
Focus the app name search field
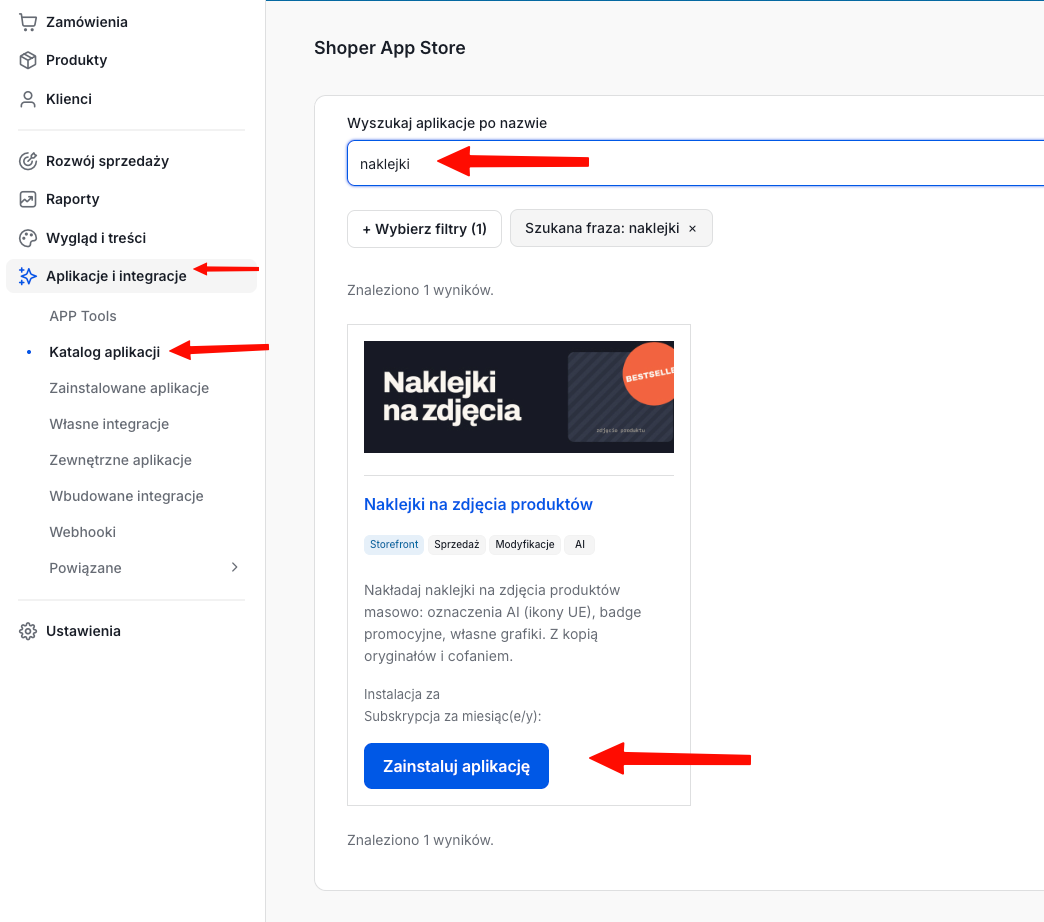point(695,163)
